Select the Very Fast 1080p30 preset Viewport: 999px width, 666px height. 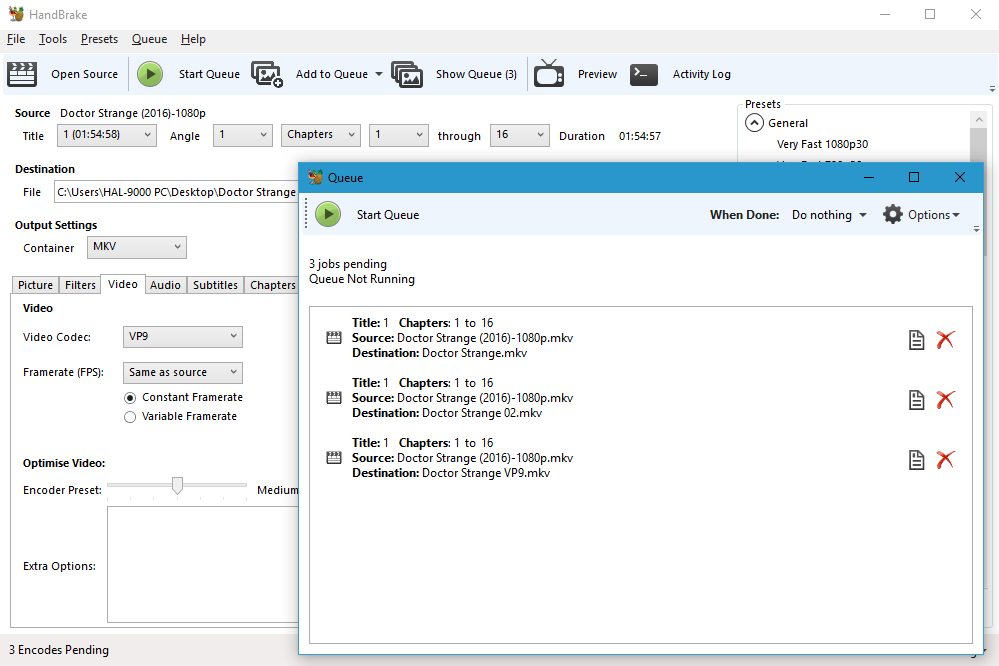(x=822, y=144)
